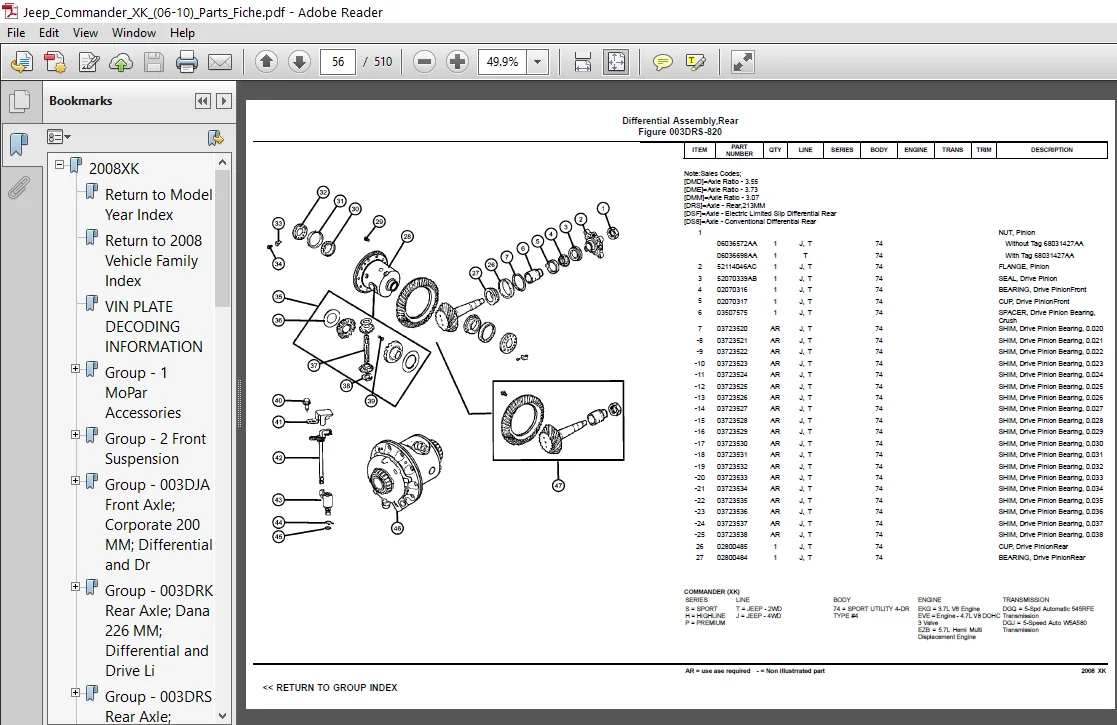Select Return to Model Year Index bookmark

158,204
